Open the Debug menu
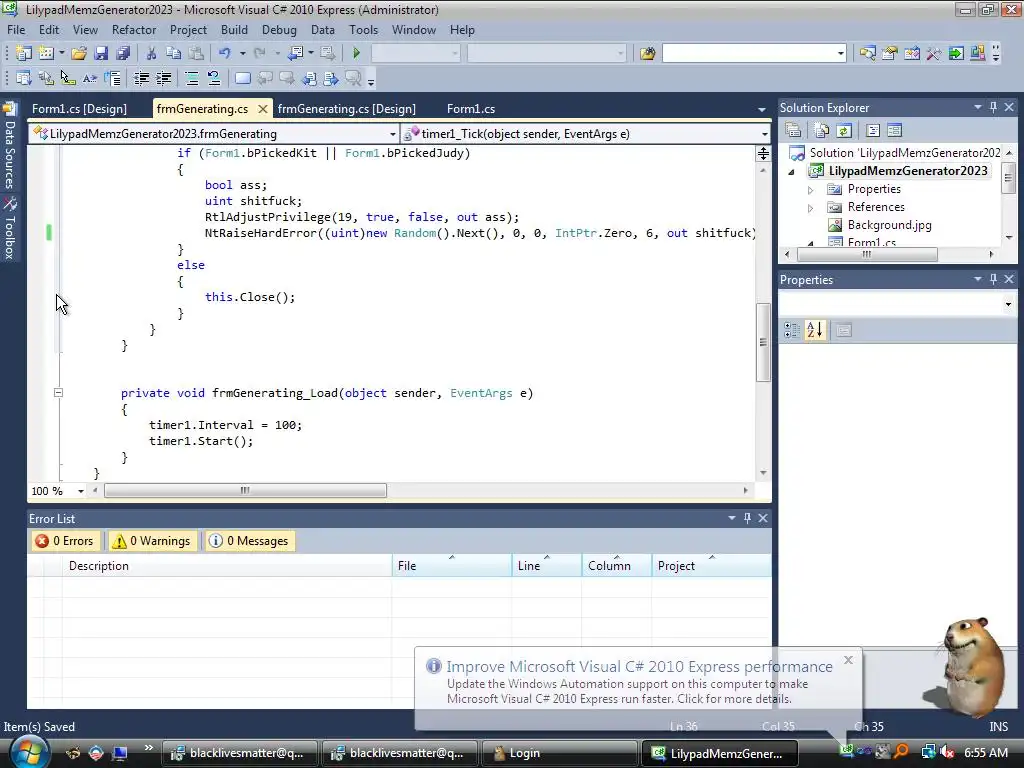The image size is (1024, 768). [x=279, y=30]
